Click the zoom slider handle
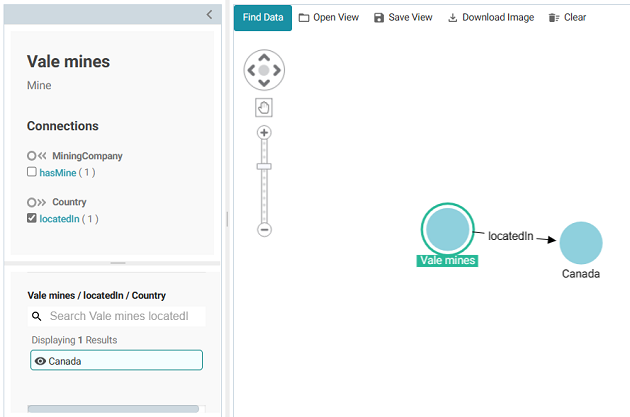630x417 pixels. 264,166
